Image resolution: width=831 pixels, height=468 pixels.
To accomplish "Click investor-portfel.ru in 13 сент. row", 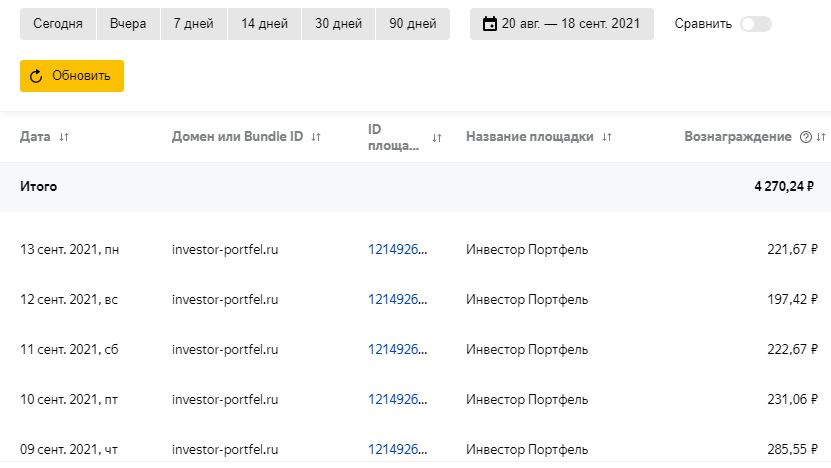I will pos(225,249).
